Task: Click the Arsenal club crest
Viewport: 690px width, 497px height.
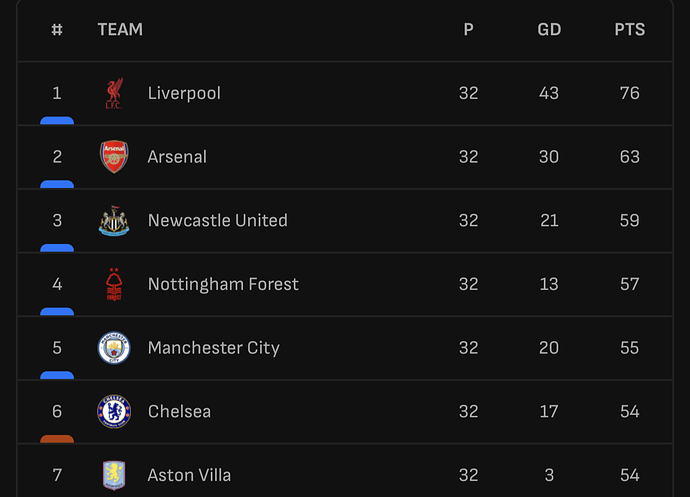Action: pos(114,157)
